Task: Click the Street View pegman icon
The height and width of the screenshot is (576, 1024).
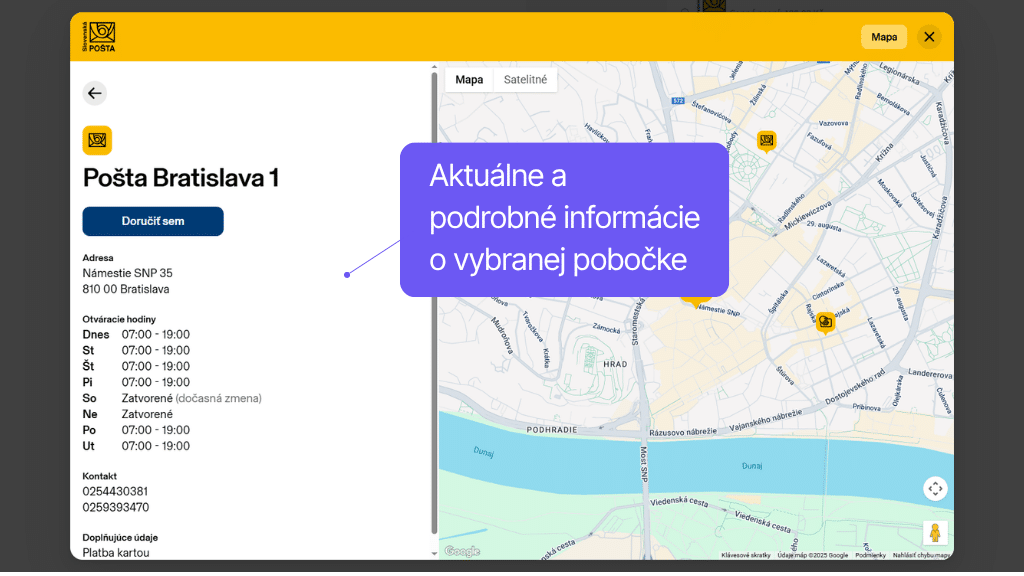Action: (935, 533)
